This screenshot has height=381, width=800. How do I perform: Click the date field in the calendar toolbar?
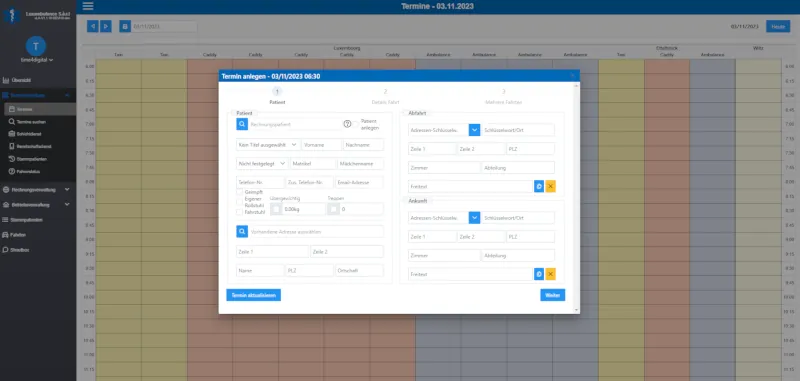point(164,26)
